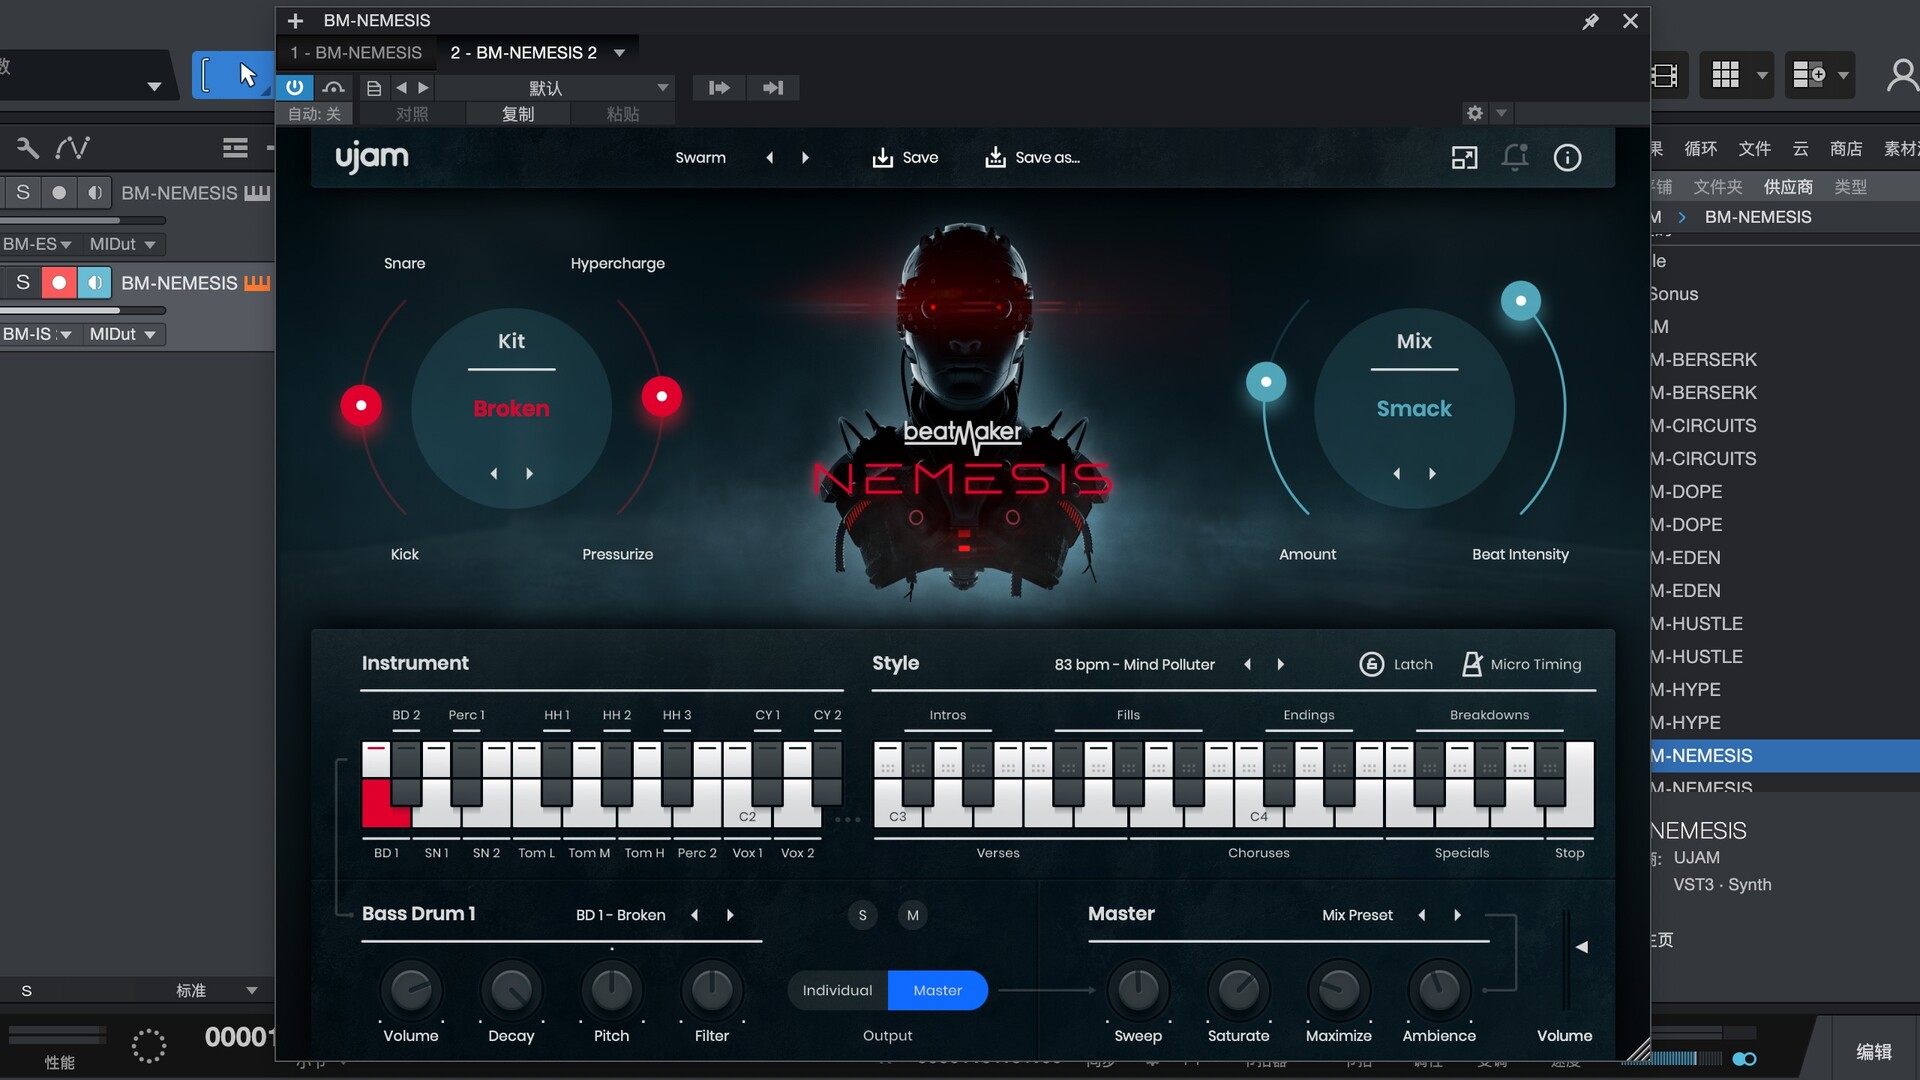The image size is (1920, 1080).
Task: Click the Save as... button
Action: point(1032,157)
